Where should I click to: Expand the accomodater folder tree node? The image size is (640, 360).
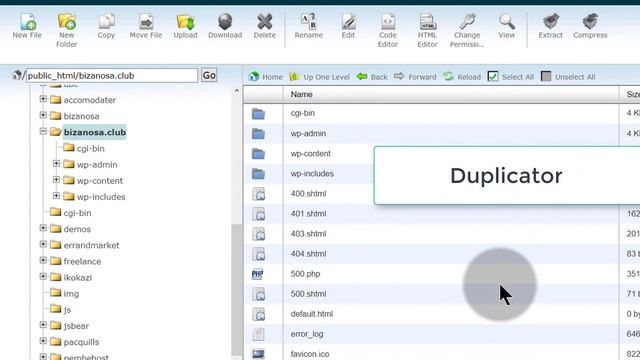click(43, 99)
